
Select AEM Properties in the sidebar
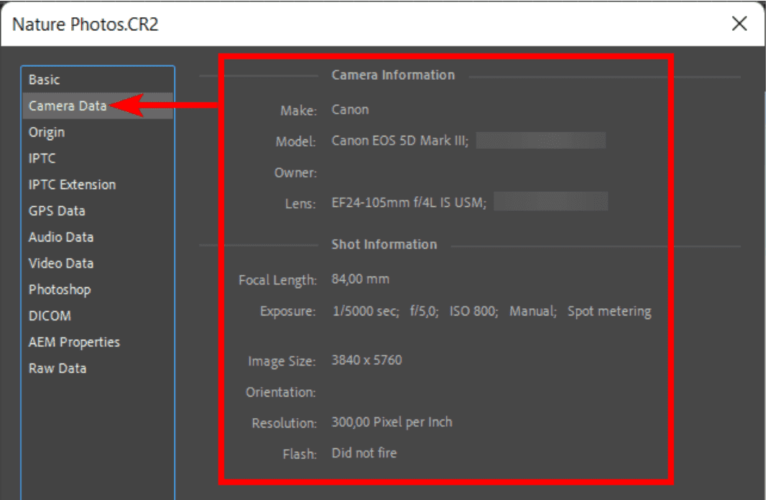(74, 342)
